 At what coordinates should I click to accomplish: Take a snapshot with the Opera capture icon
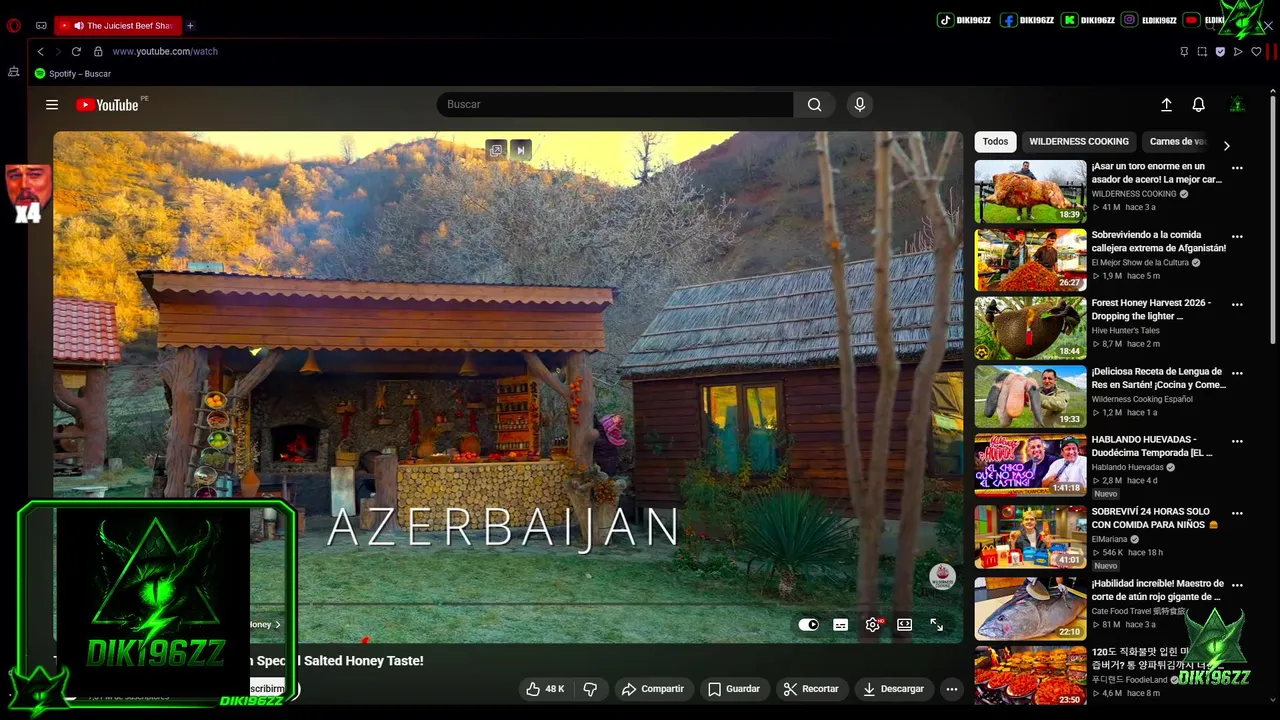[x=1202, y=51]
